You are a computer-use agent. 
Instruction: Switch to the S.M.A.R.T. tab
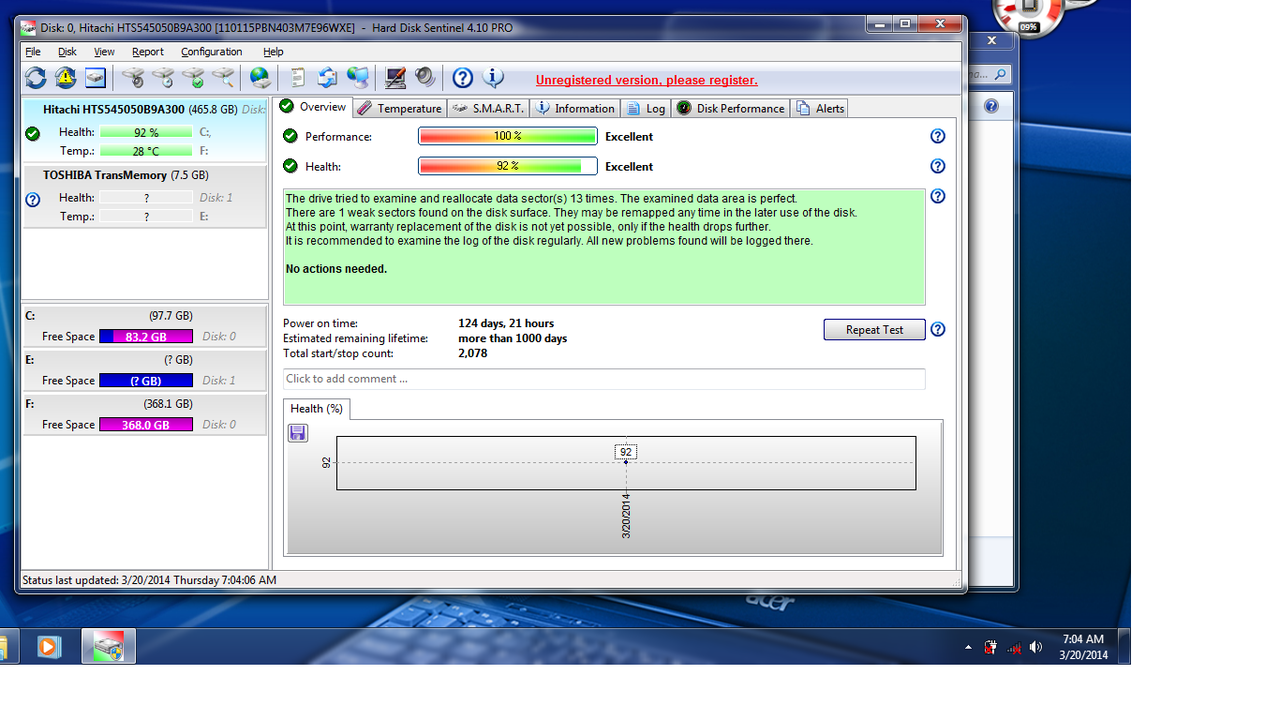pos(488,108)
